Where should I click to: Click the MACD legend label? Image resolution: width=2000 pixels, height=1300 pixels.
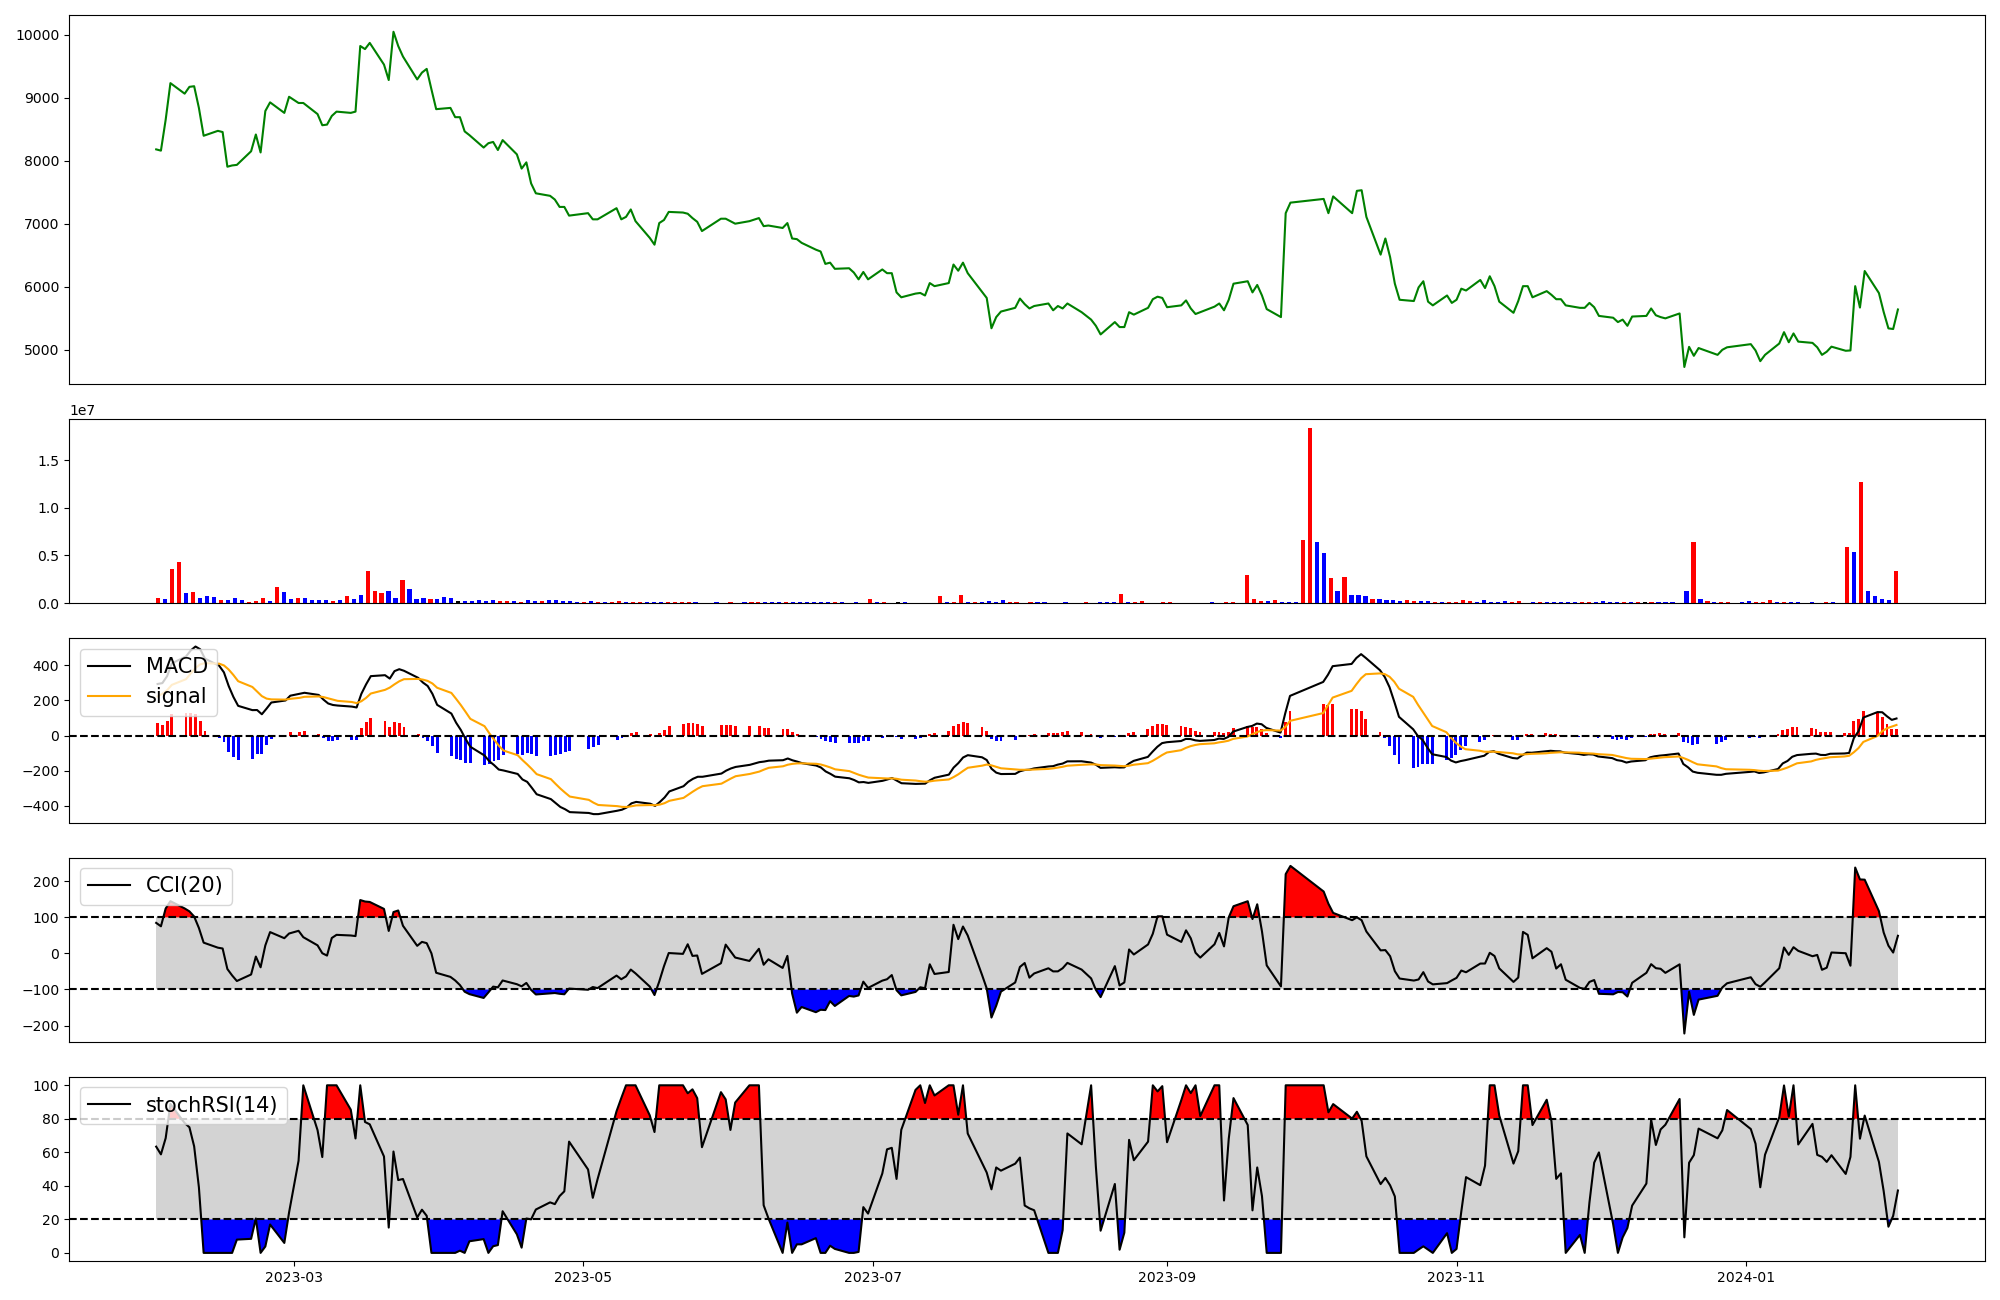coord(176,666)
